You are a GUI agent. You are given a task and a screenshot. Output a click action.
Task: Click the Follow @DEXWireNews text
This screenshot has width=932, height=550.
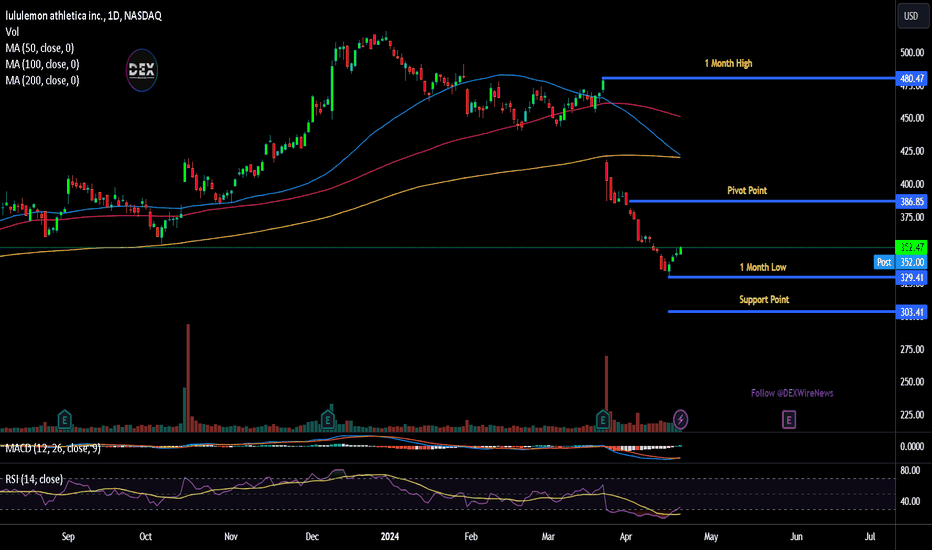pos(792,393)
